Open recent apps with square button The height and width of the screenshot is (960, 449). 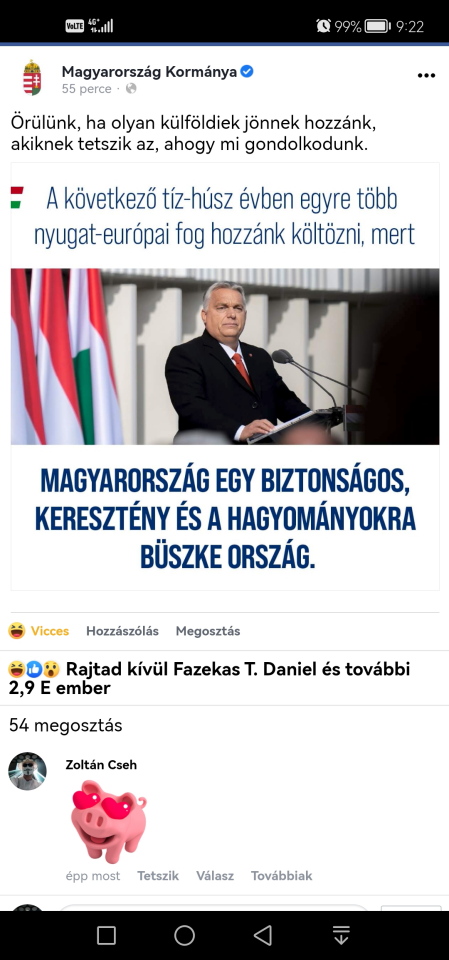(x=107, y=935)
